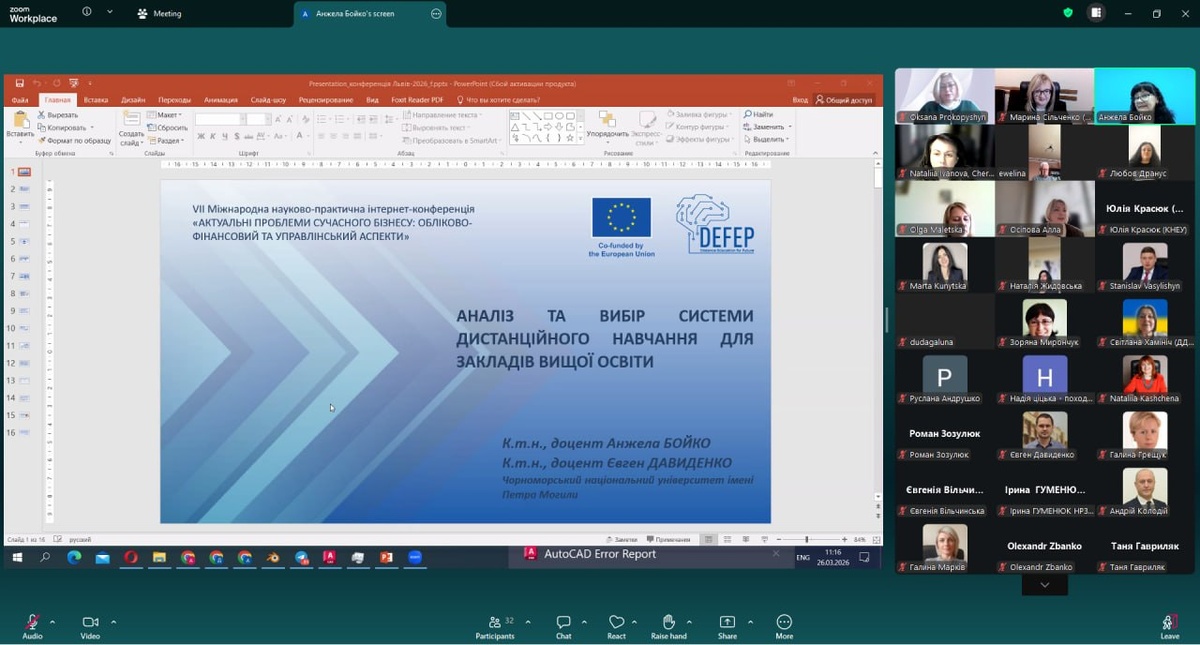Open the meeting information icon
The height and width of the screenshot is (645, 1200).
pos(87,13)
